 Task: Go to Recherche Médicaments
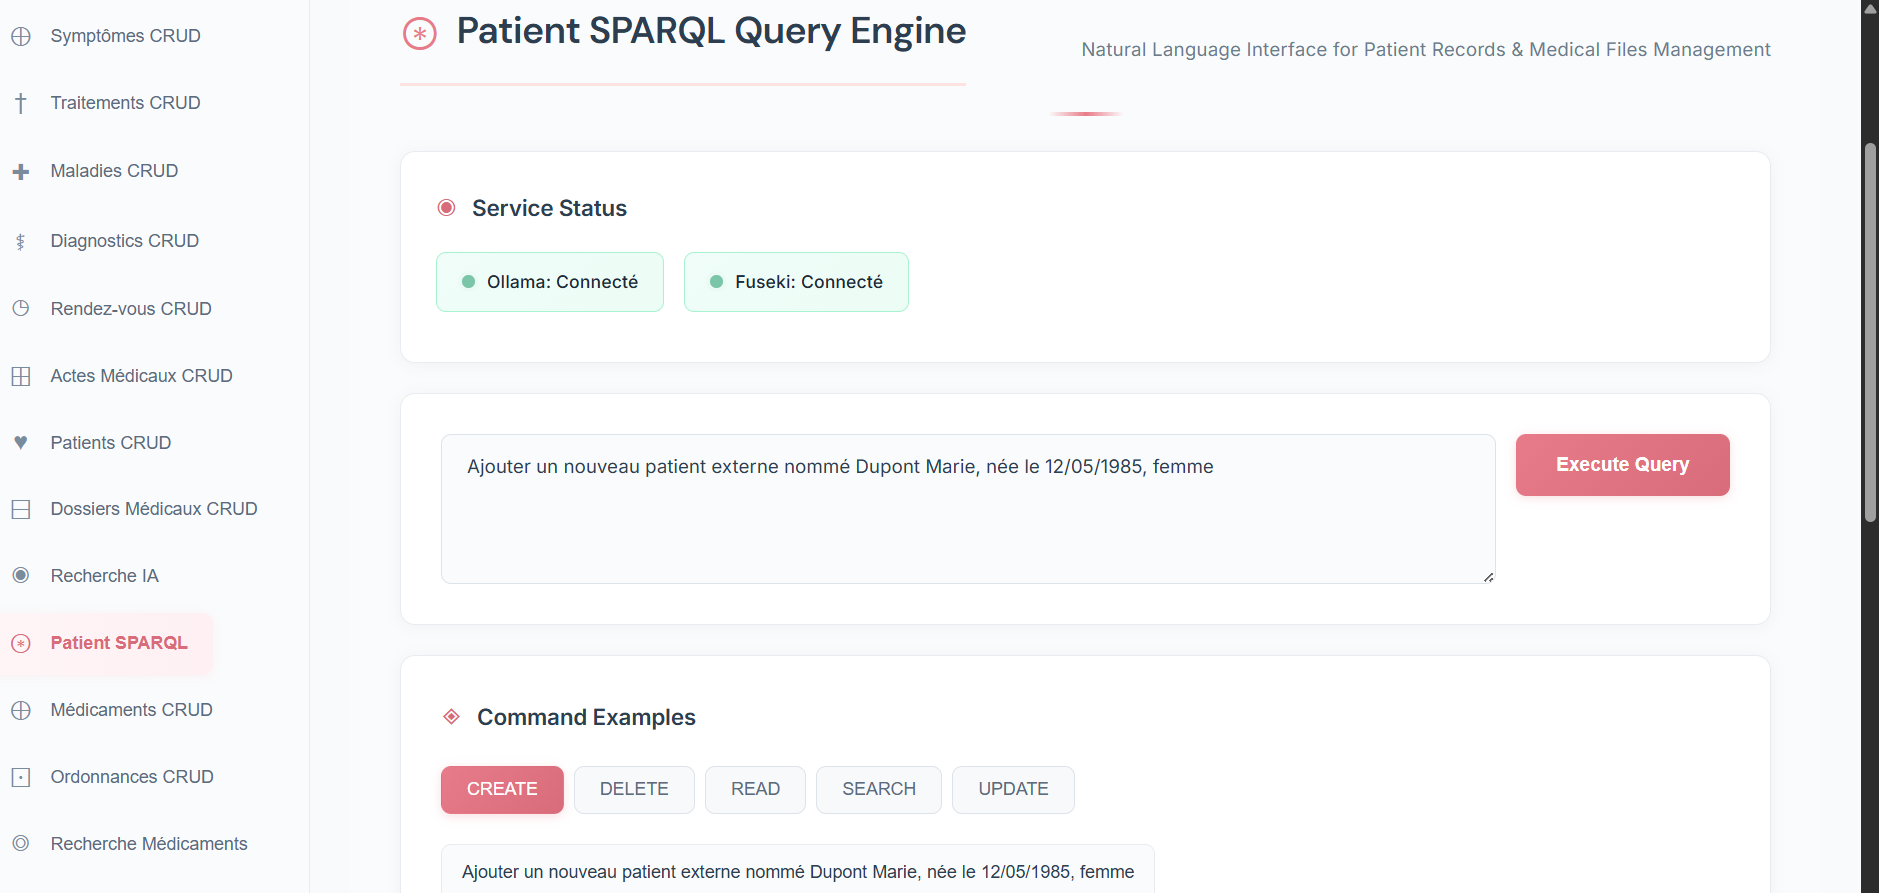(149, 844)
